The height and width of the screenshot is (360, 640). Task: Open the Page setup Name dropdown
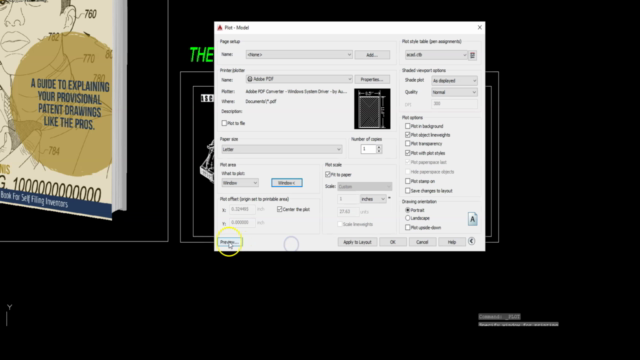[299, 54]
